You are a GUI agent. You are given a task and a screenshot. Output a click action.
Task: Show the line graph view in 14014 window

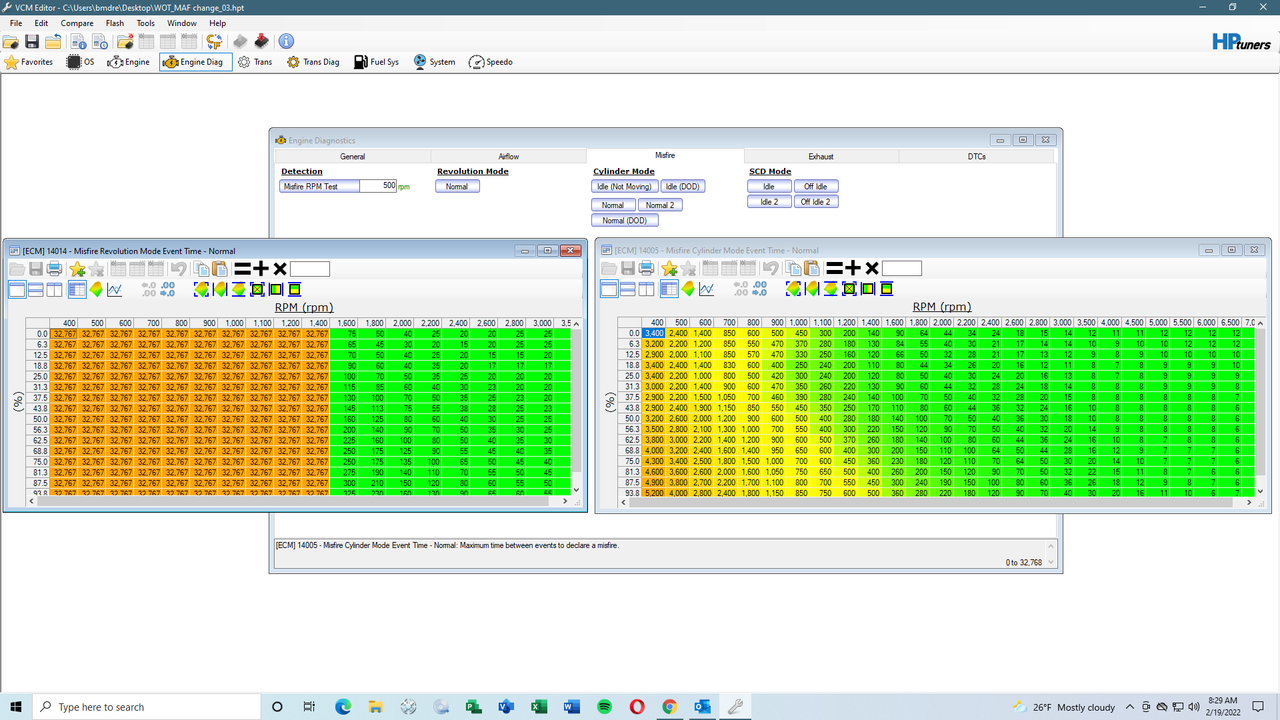(115, 290)
